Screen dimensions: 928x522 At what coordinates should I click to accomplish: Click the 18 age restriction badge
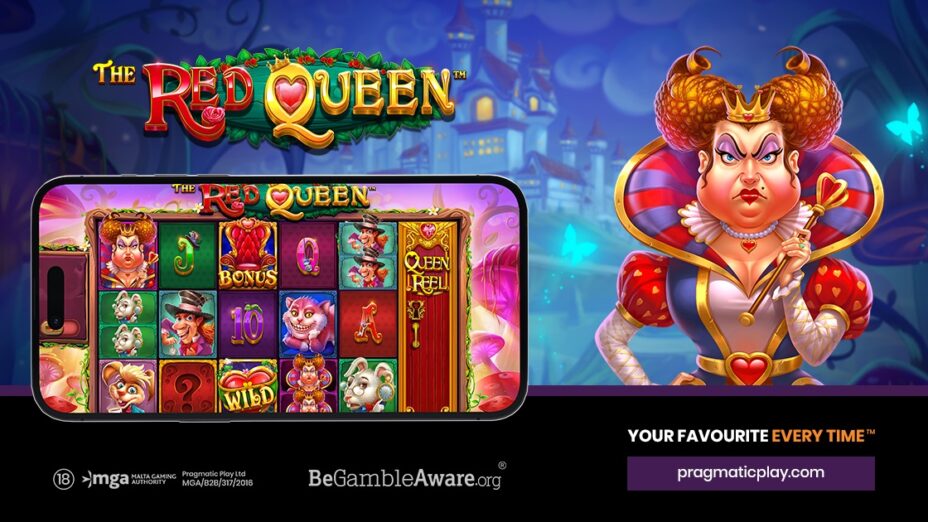pos(63,479)
